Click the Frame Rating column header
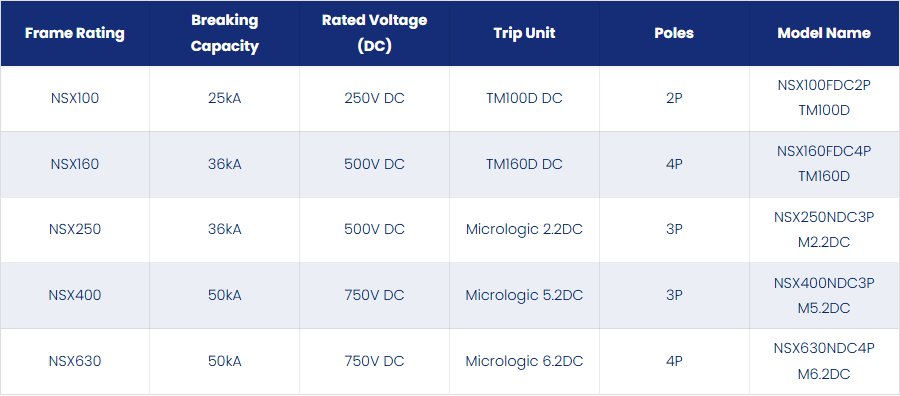This screenshot has height=396, width=900. [x=75, y=33]
